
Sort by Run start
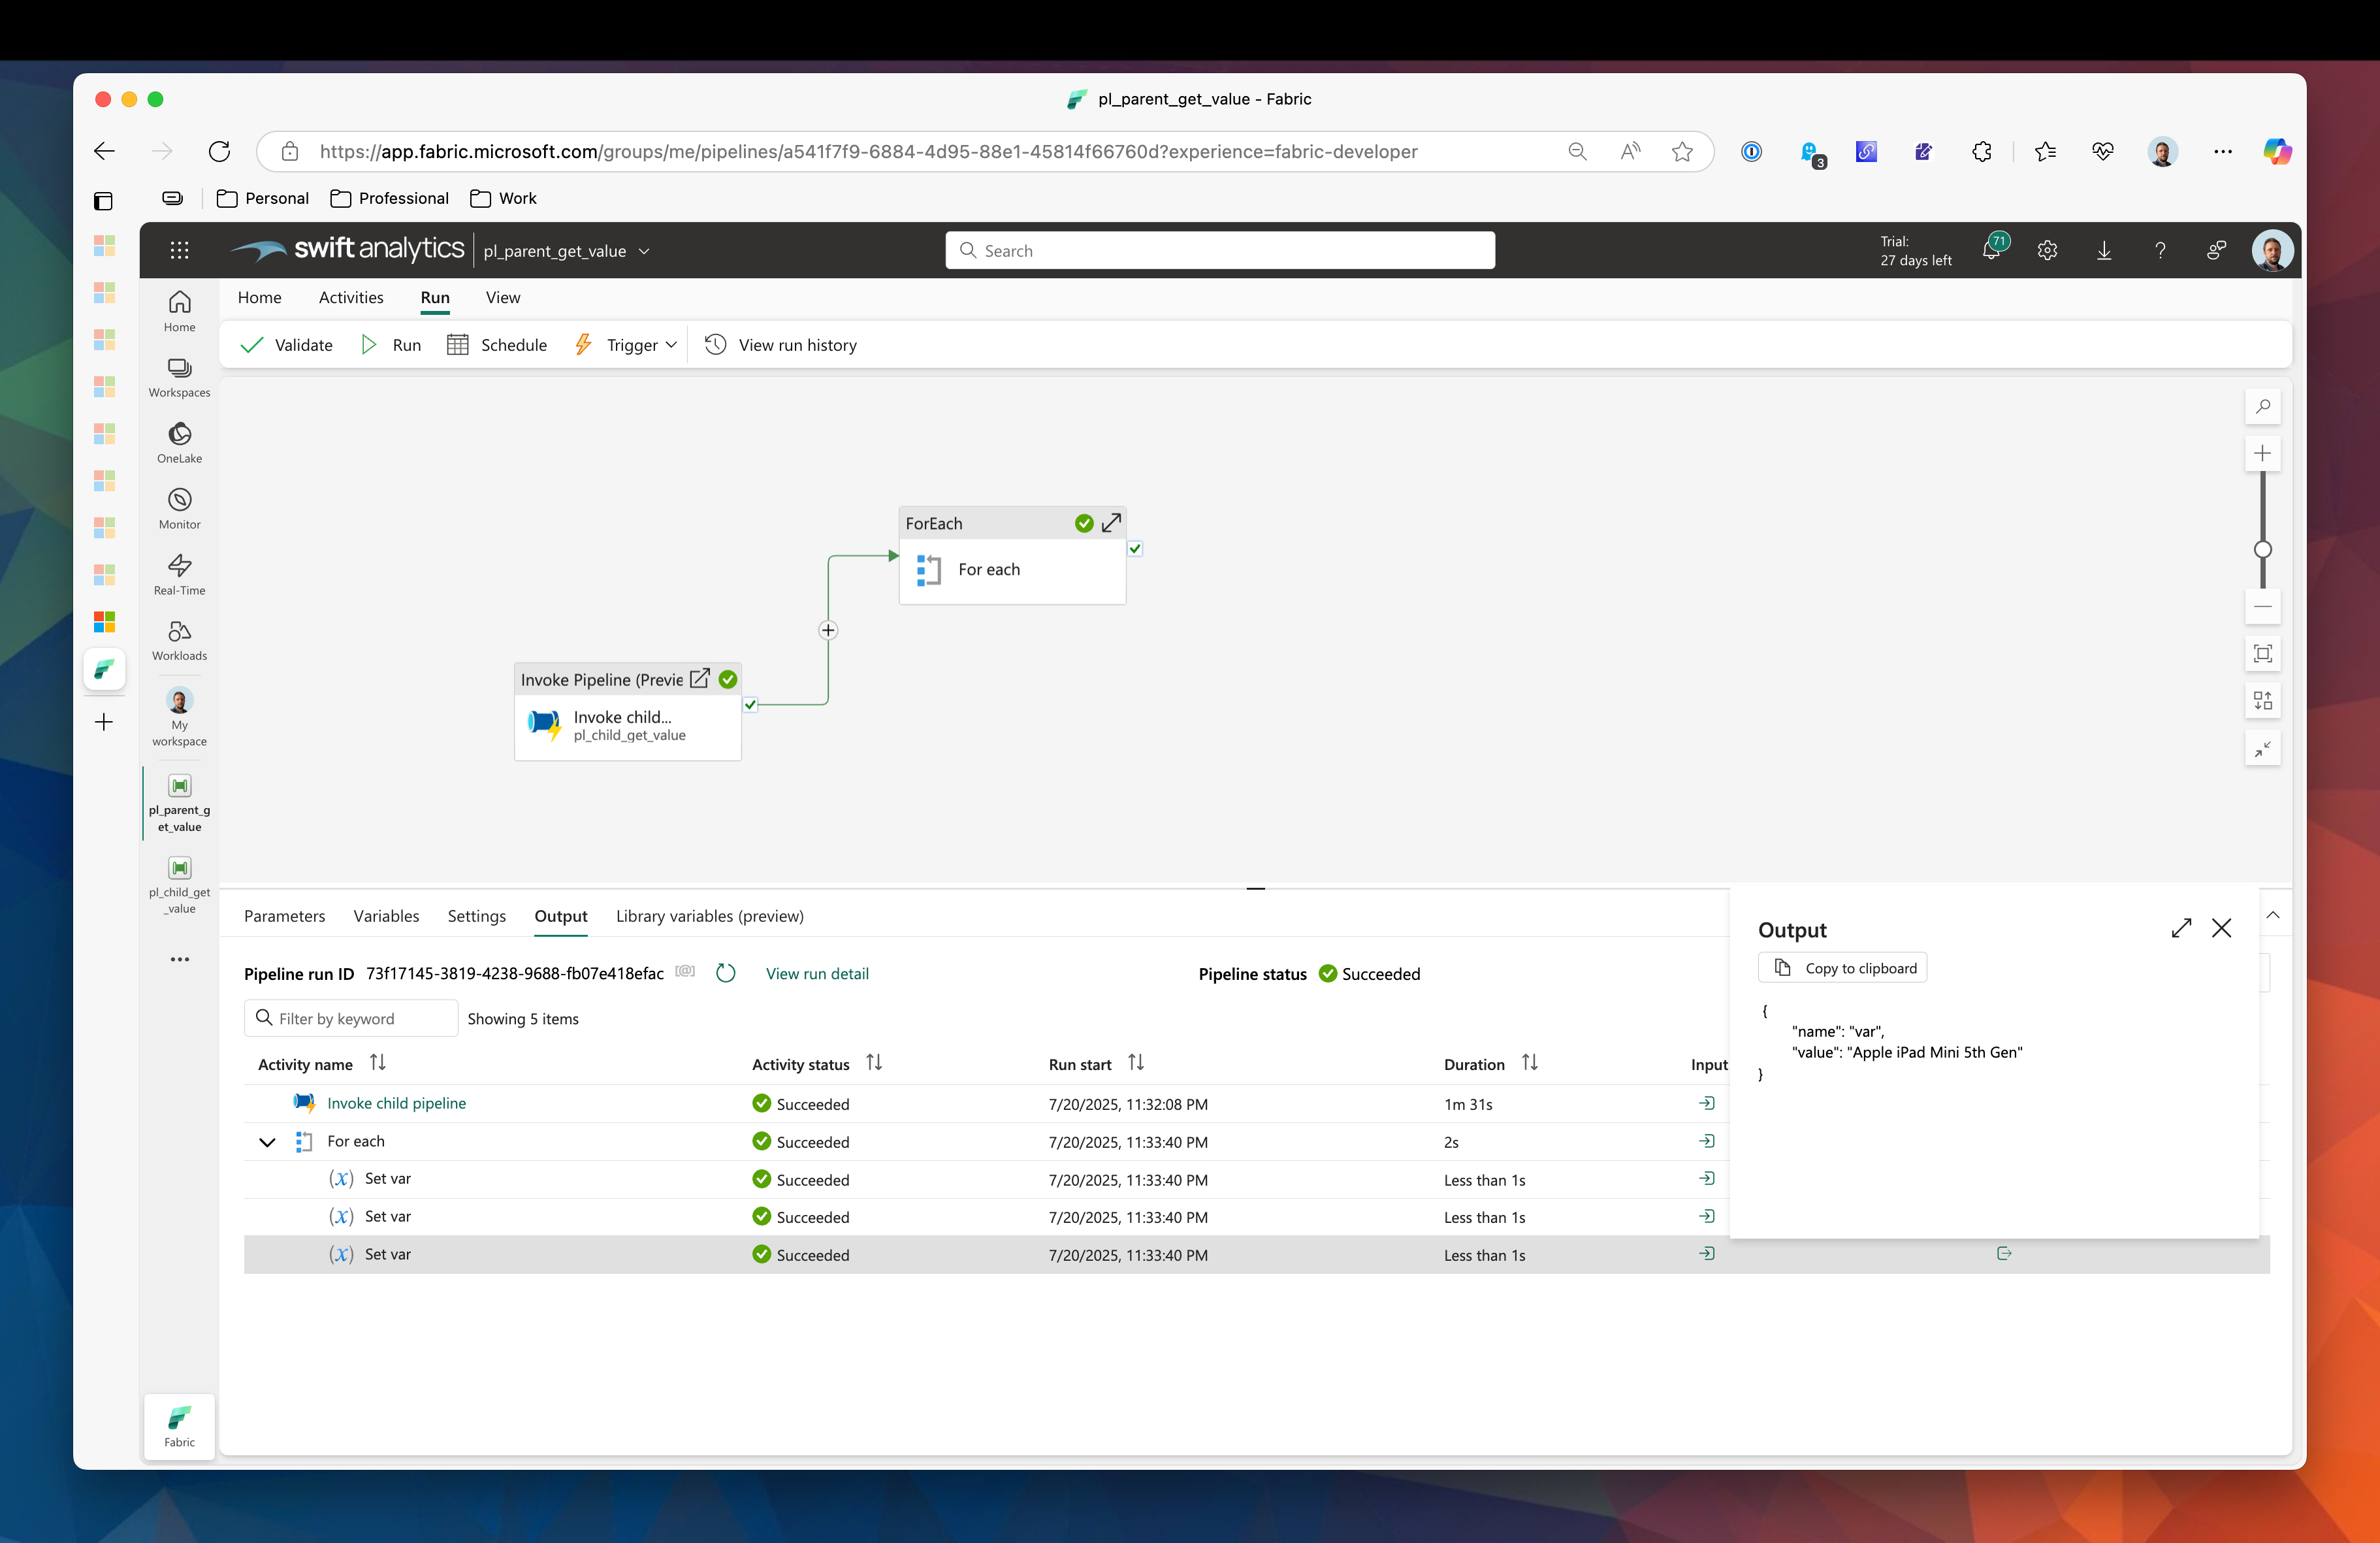click(1136, 1063)
